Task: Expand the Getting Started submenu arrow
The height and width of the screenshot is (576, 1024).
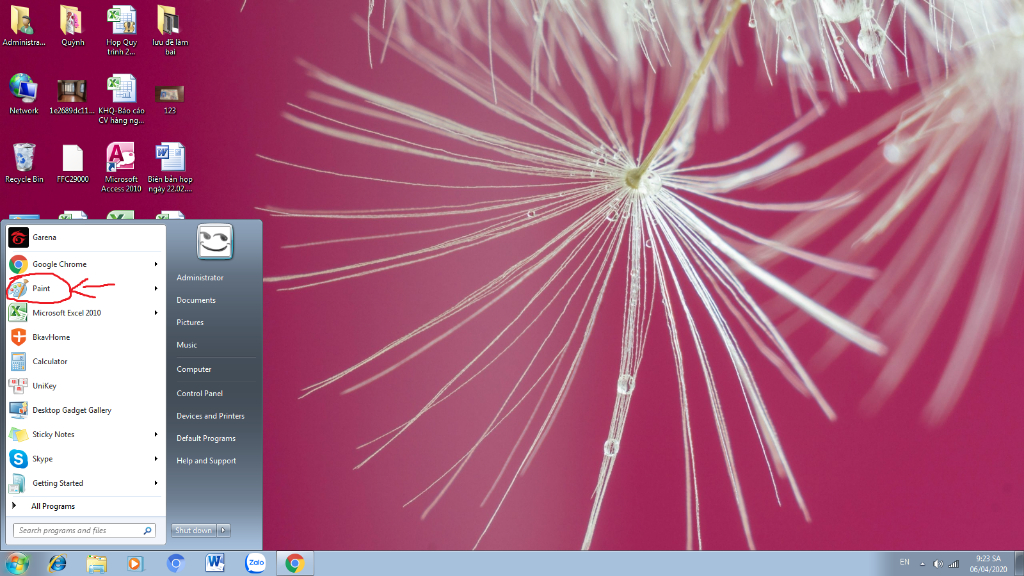Action: [156, 483]
